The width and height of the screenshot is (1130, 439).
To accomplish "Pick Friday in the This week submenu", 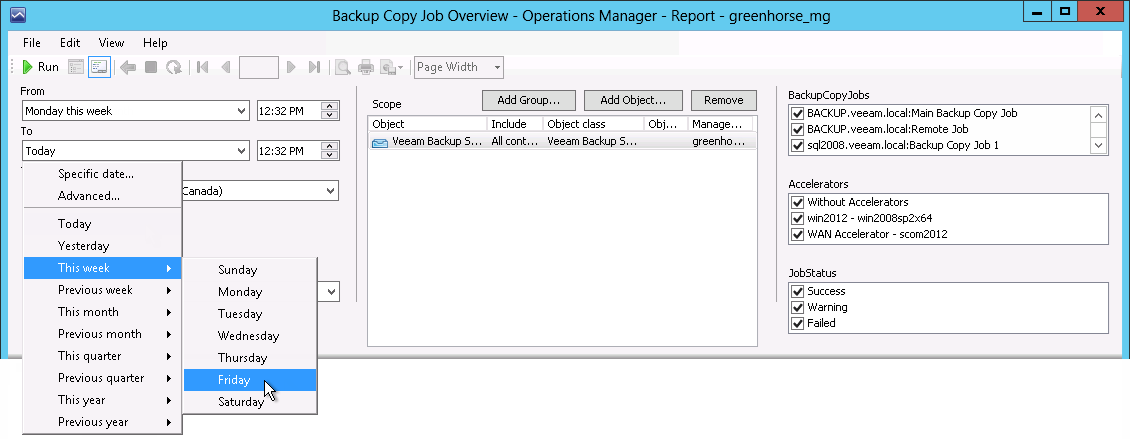I will click(250, 380).
